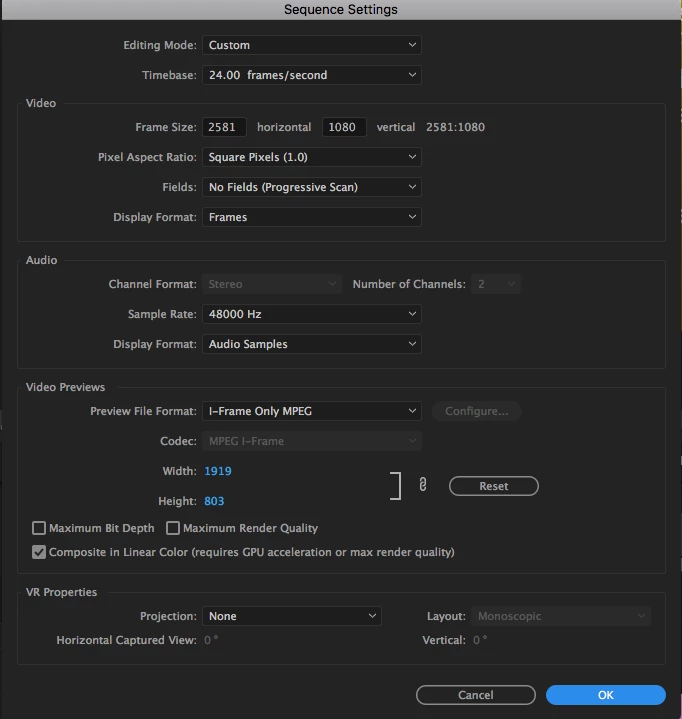Click the Layout Monoscopic dropdown

pos(561,616)
